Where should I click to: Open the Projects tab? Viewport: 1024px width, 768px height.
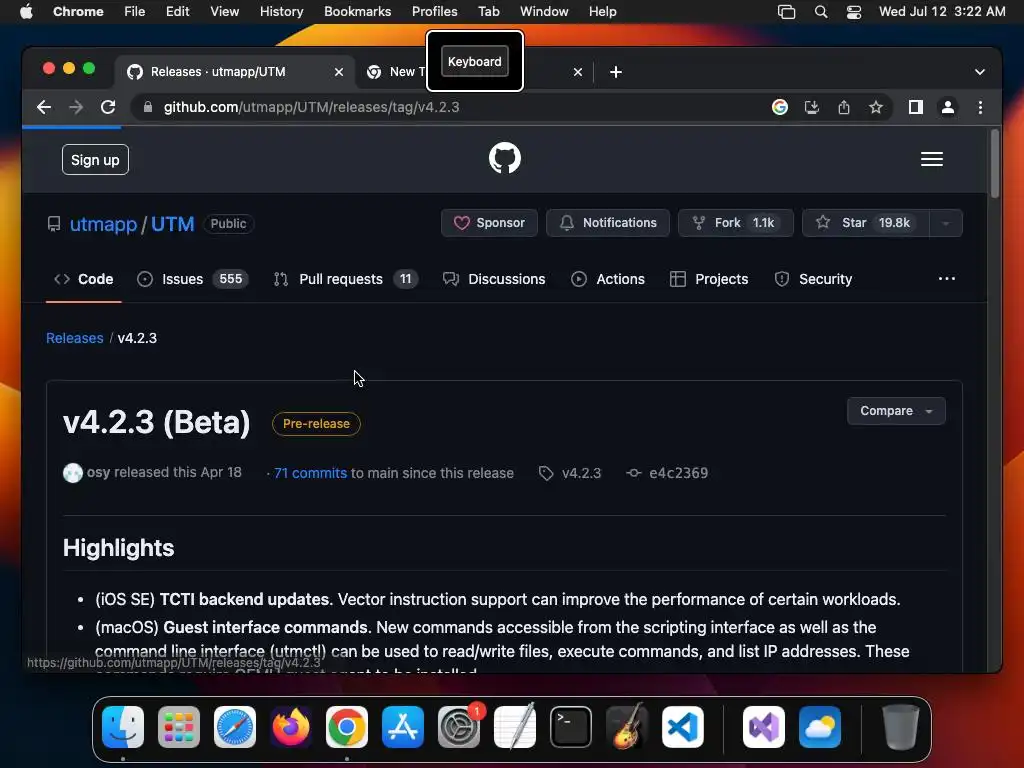709,279
